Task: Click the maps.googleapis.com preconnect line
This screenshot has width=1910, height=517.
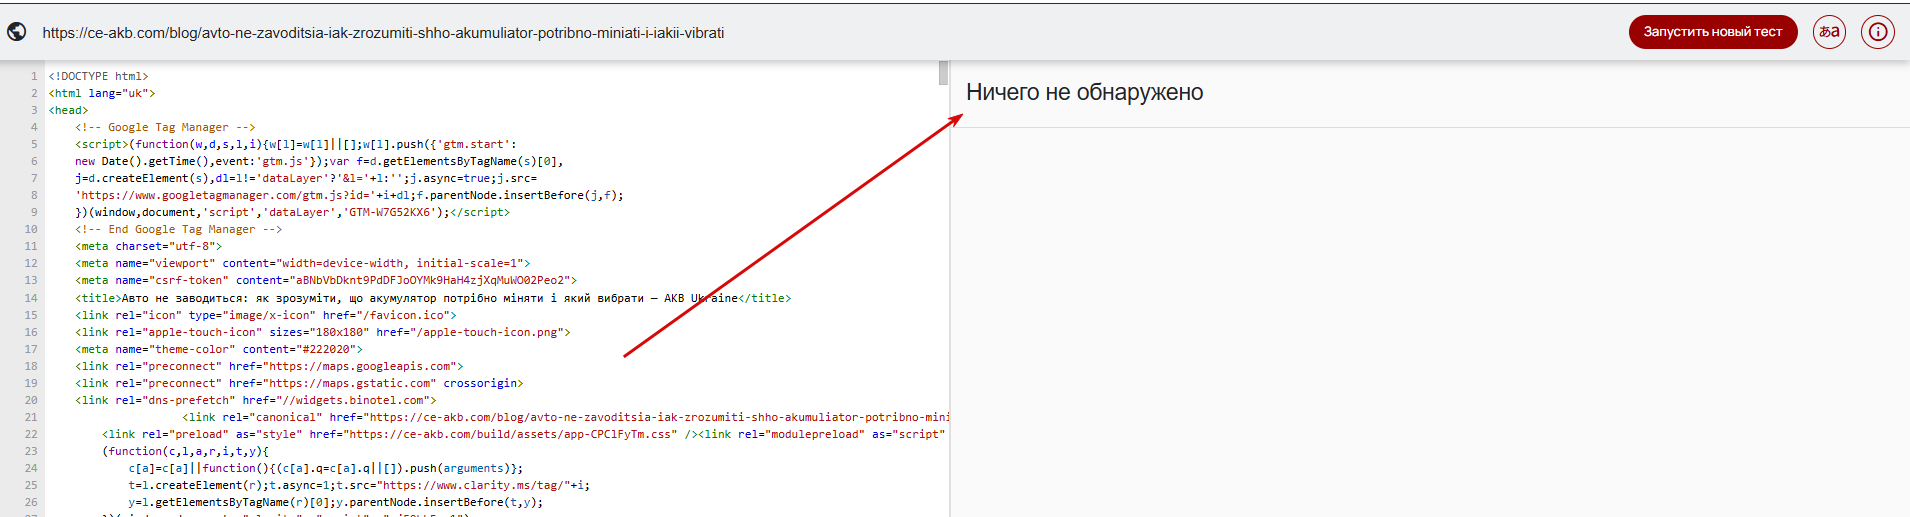Action: (x=269, y=366)
